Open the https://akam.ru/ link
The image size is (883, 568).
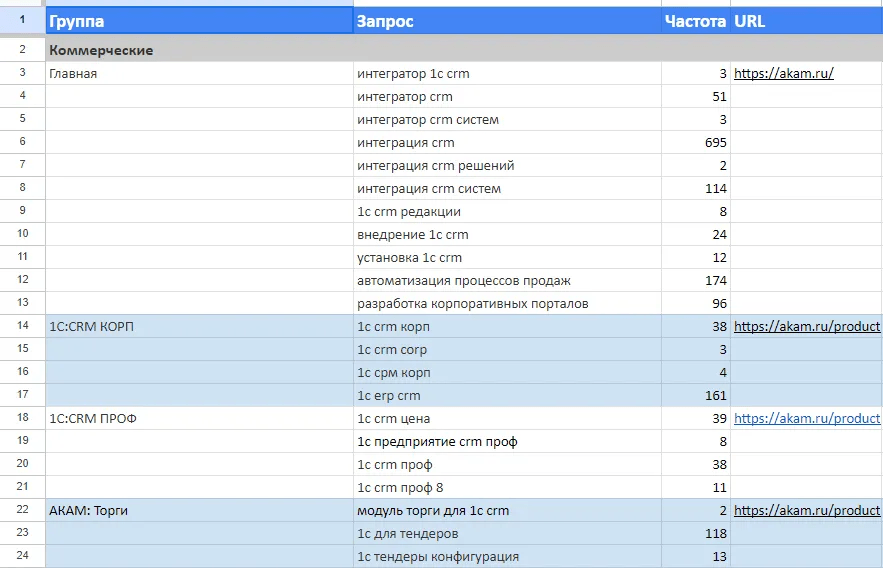(x=783, y=74)
